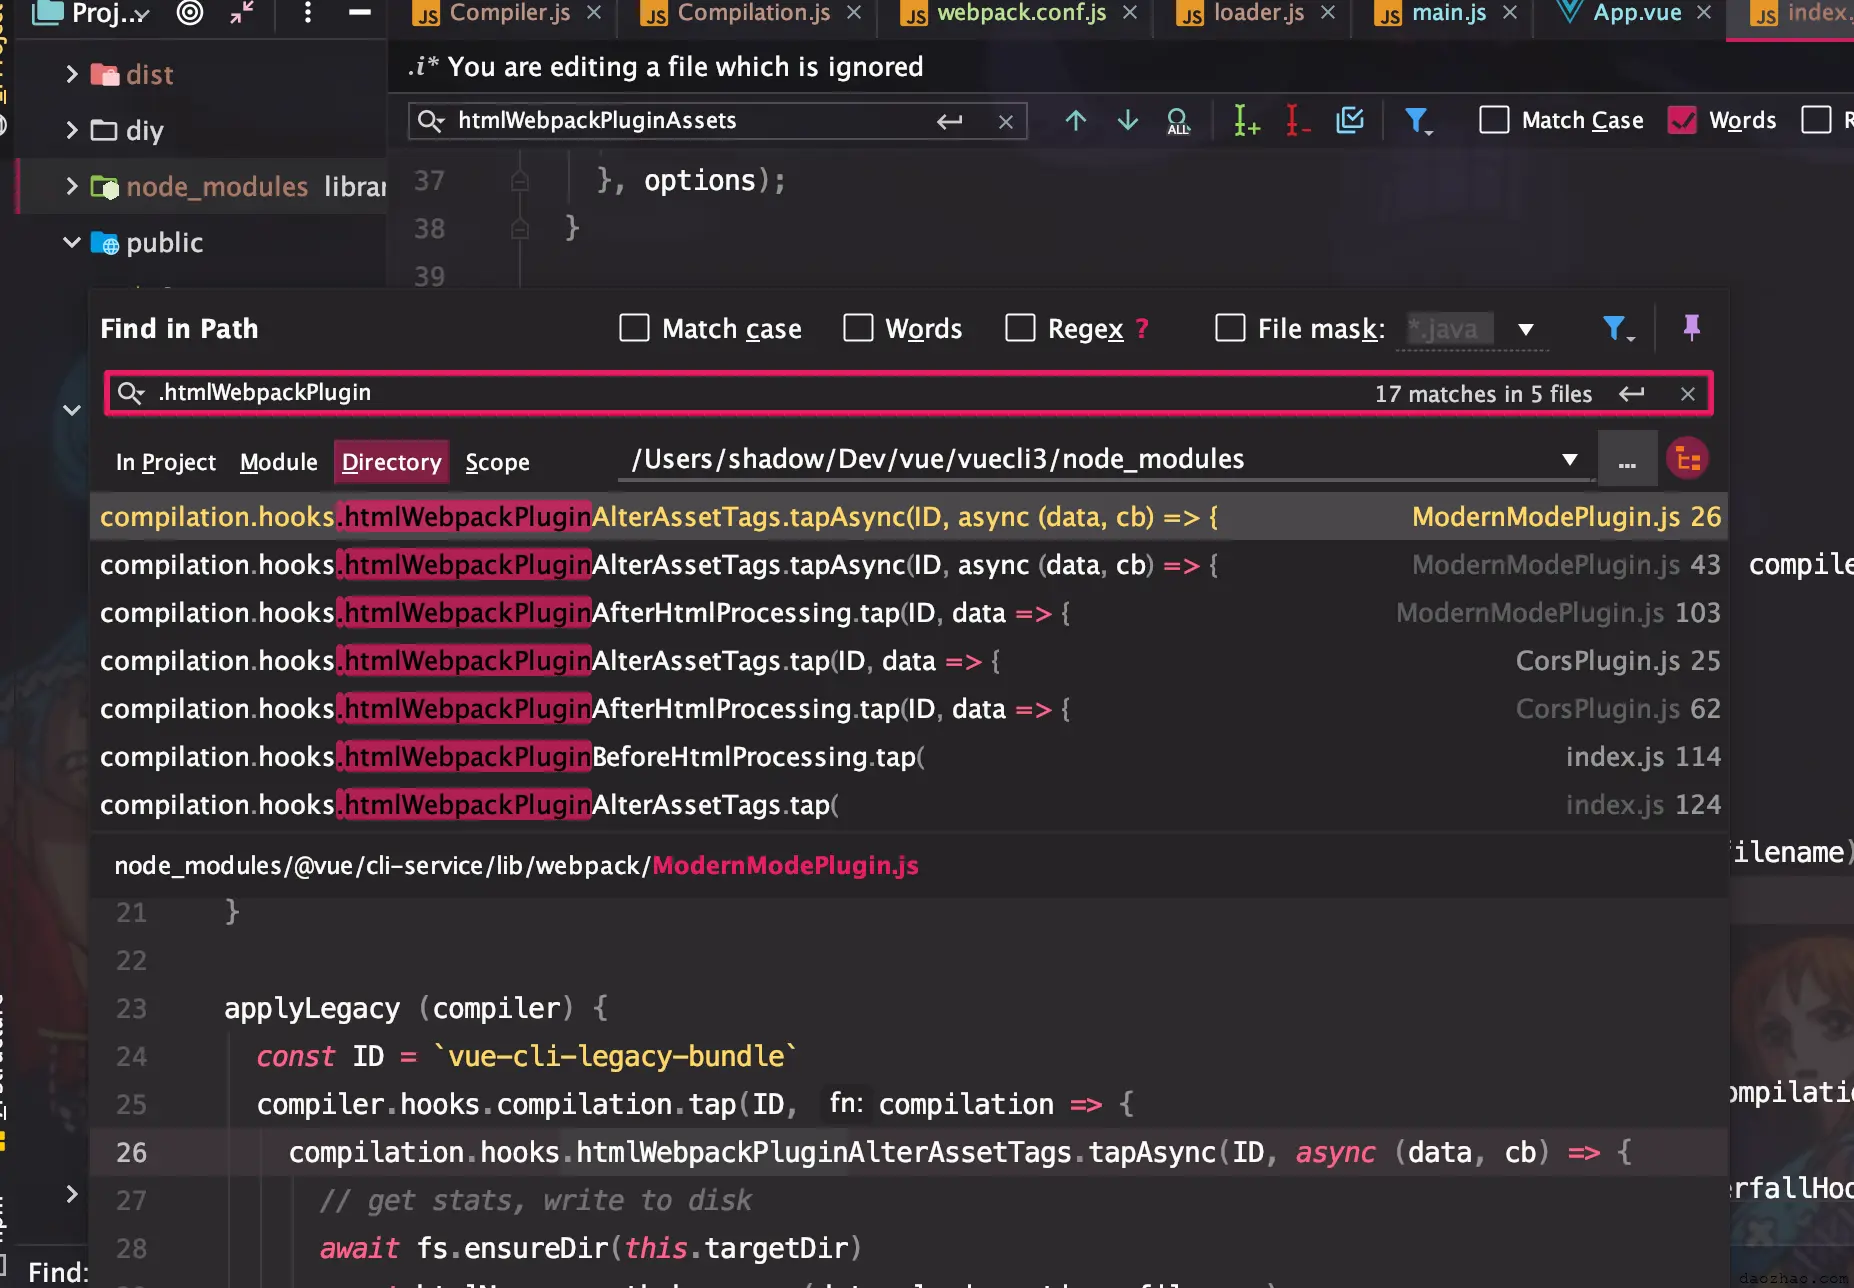The height and width of the screenshot is (1288, 1854).
Task: Click the browse directory ellipsis button
Action: pos(1627,460)
